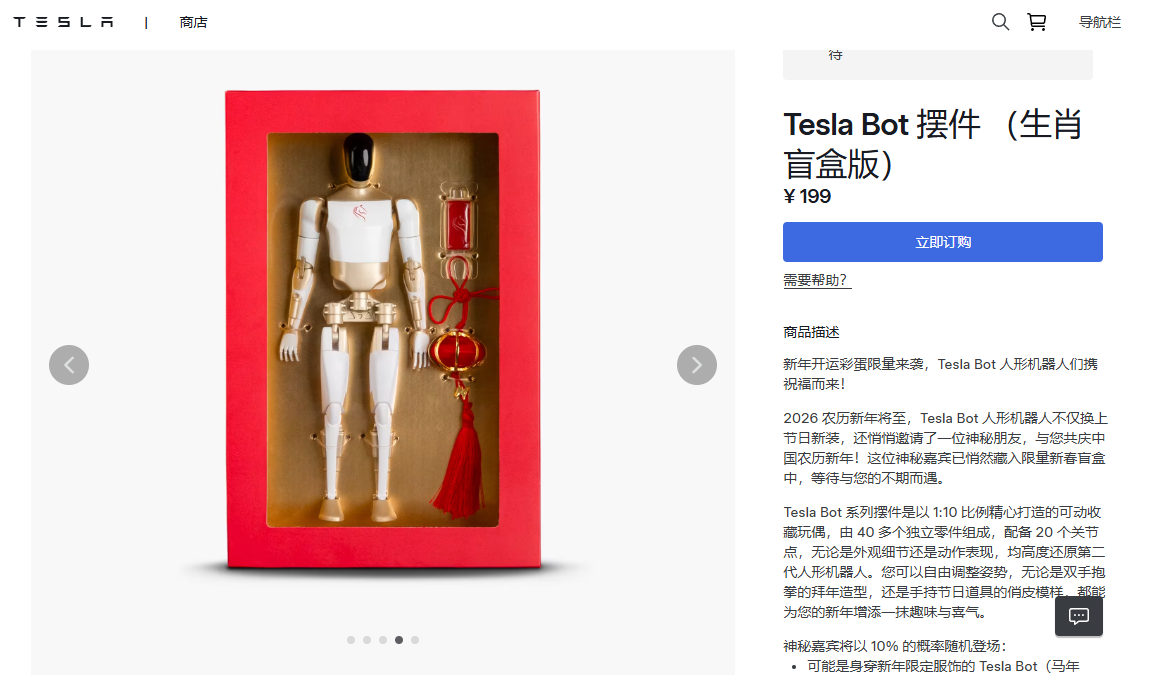Select the second carousel dot
1150x675 pixels.
[367, 640]
